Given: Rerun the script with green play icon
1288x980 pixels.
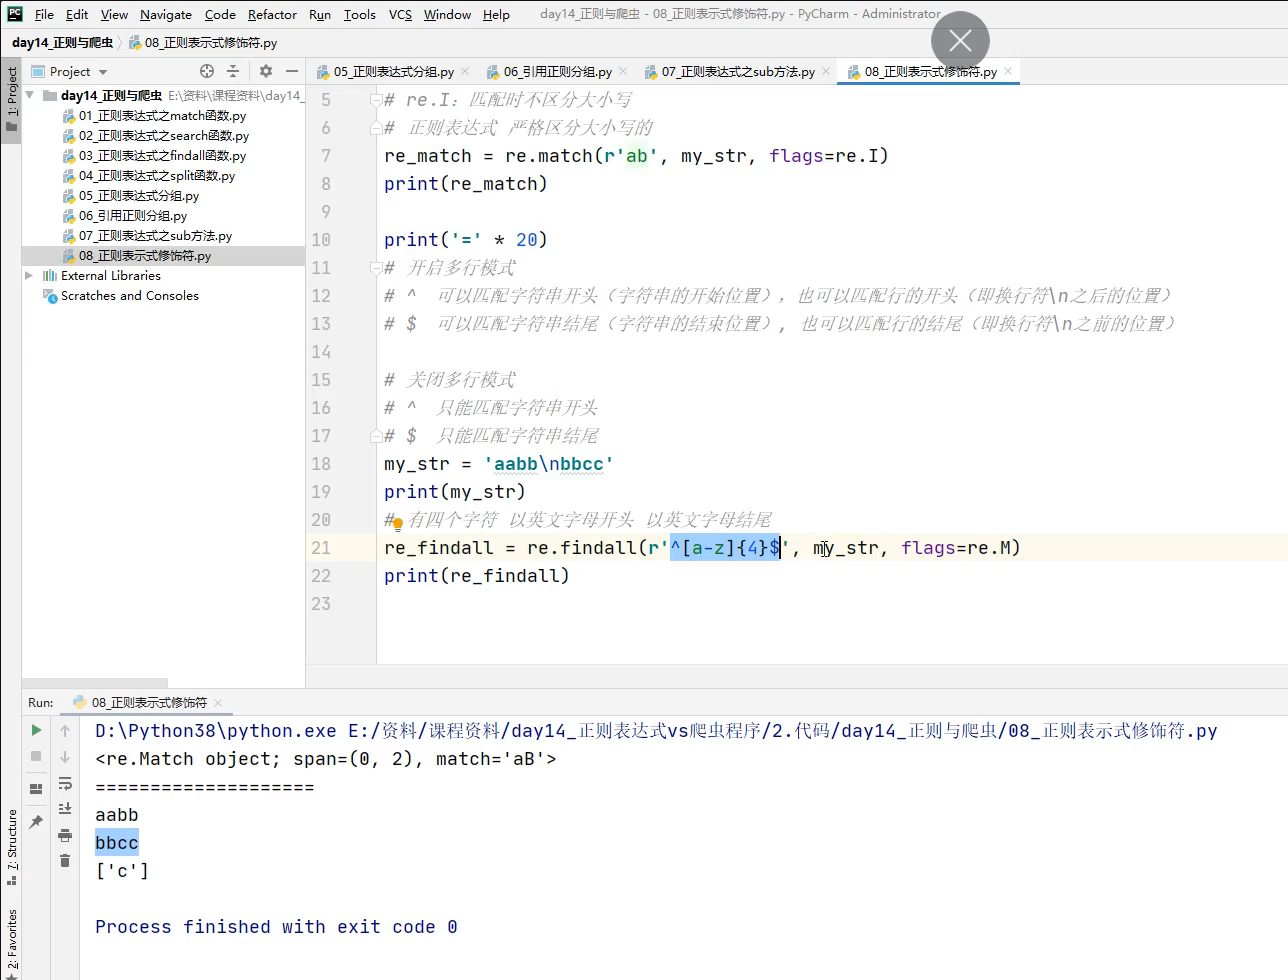Looking at the screenshot, I should pyautogui.click(x=36, y=730).
